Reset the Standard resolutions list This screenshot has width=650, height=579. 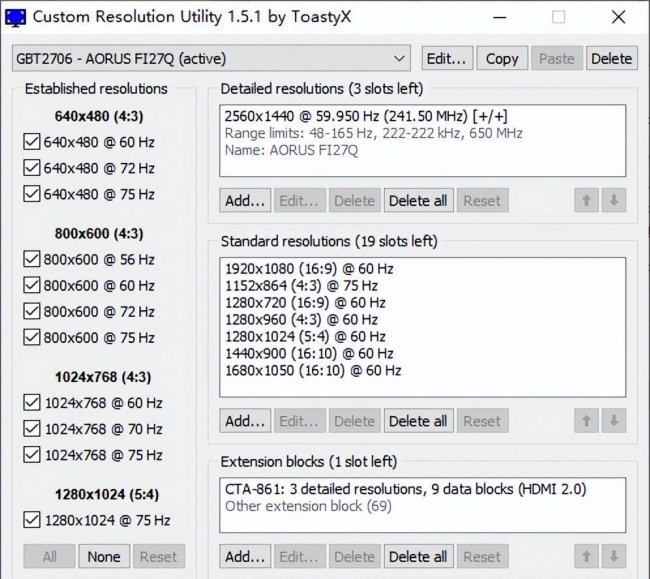[483, 421]
